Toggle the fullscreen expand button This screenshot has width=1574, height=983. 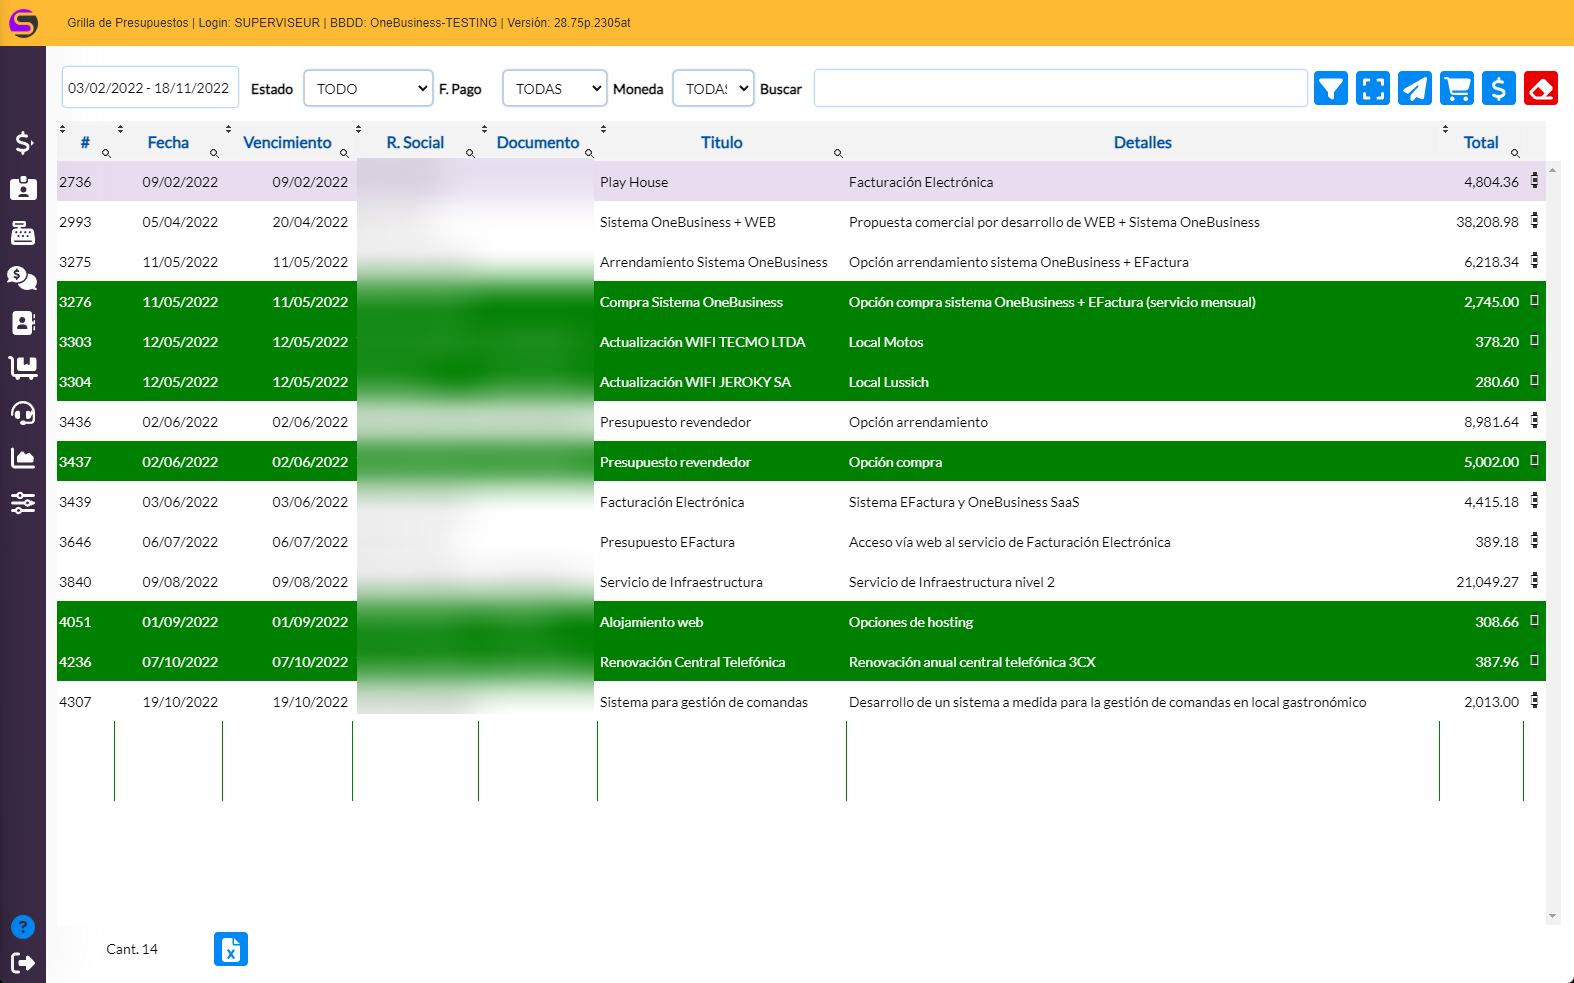tap(1372, 89)
